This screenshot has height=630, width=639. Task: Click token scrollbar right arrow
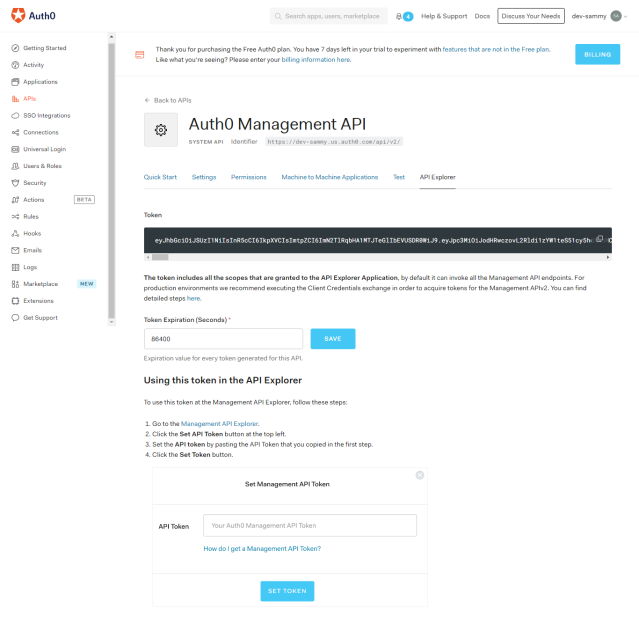point(608,257)
